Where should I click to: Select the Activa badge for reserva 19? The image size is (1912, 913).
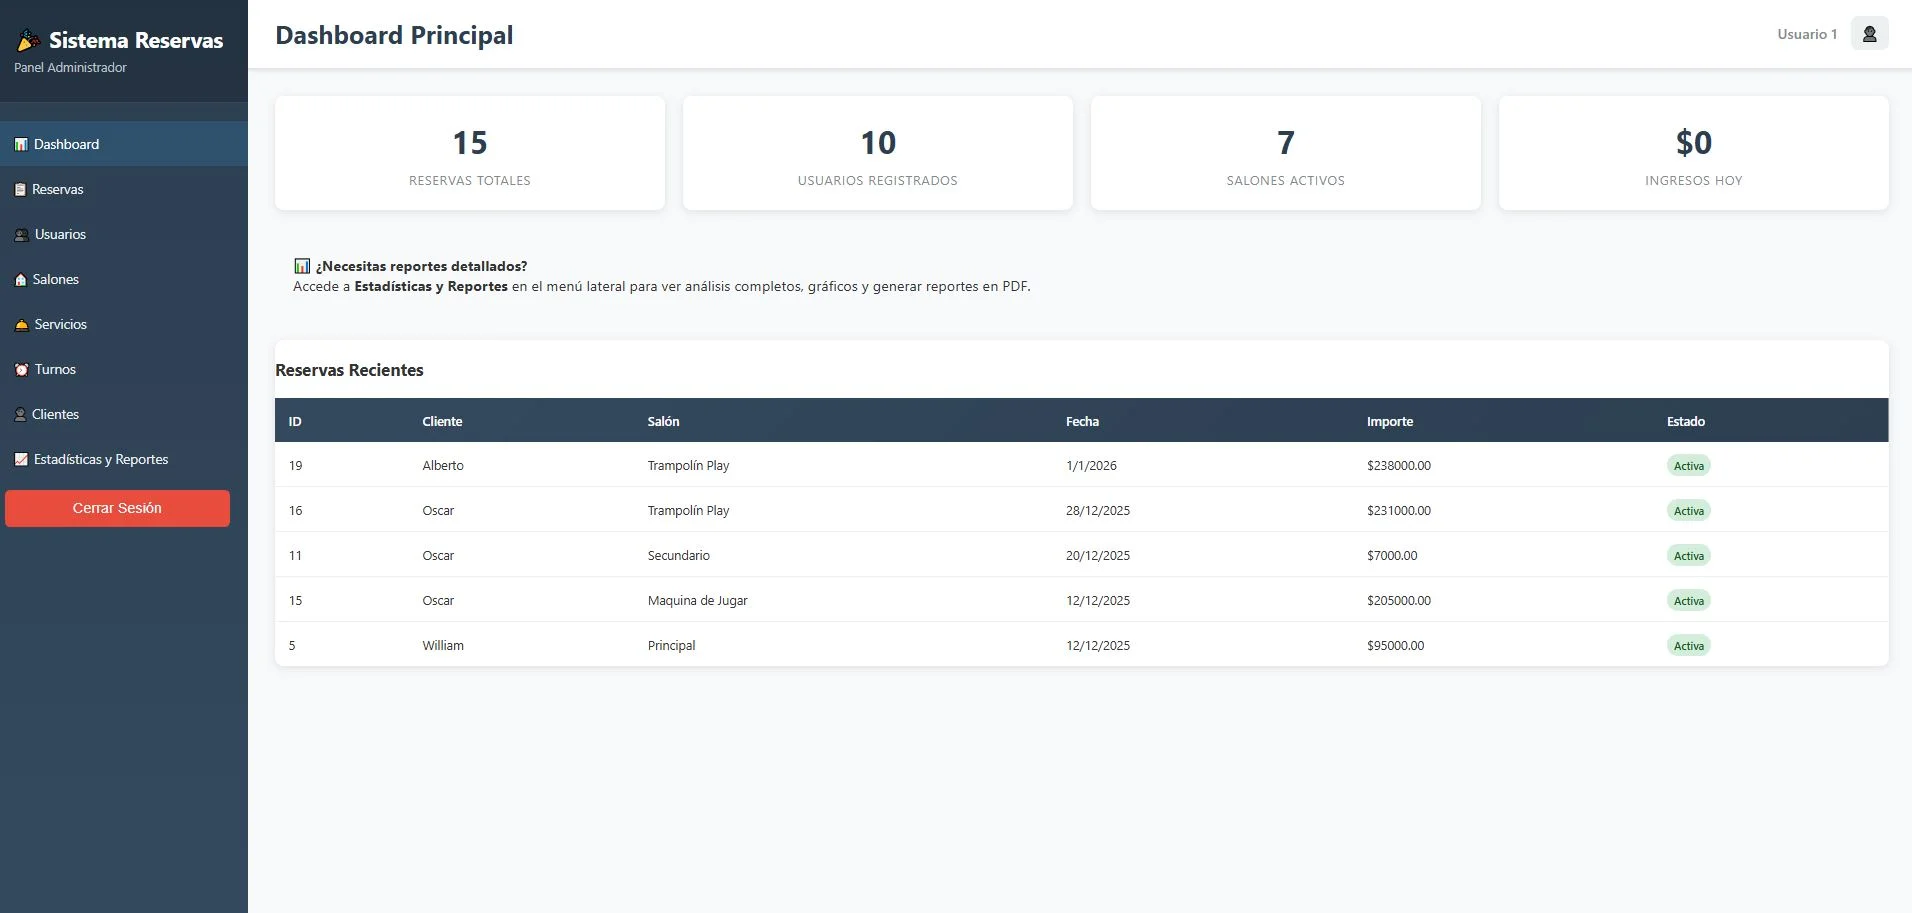point(1689,465)
